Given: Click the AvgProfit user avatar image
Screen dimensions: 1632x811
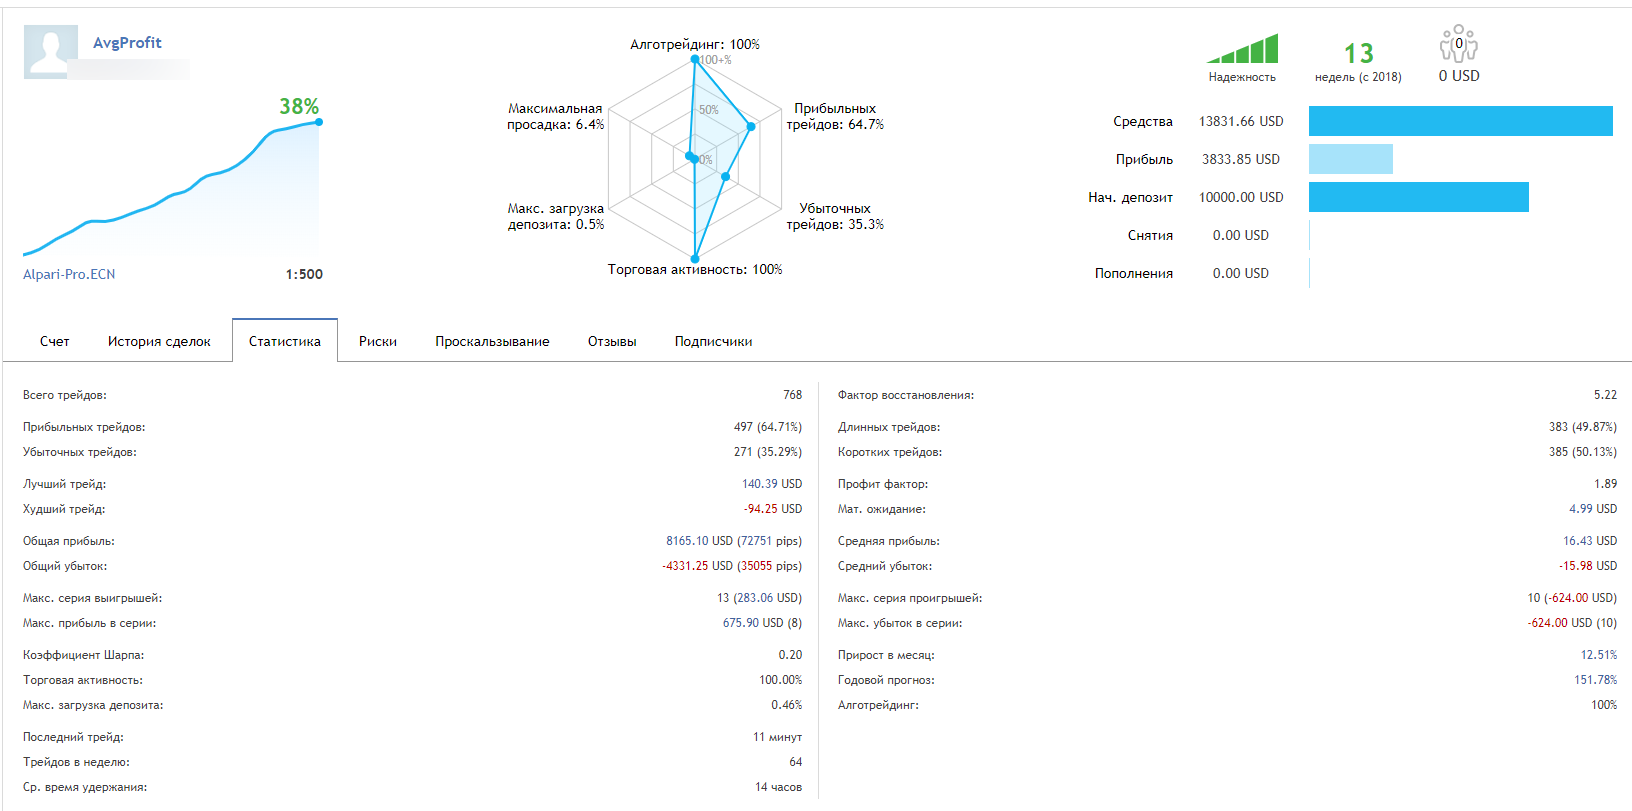Looking at the screenshot, I should [x=50, y=52].
